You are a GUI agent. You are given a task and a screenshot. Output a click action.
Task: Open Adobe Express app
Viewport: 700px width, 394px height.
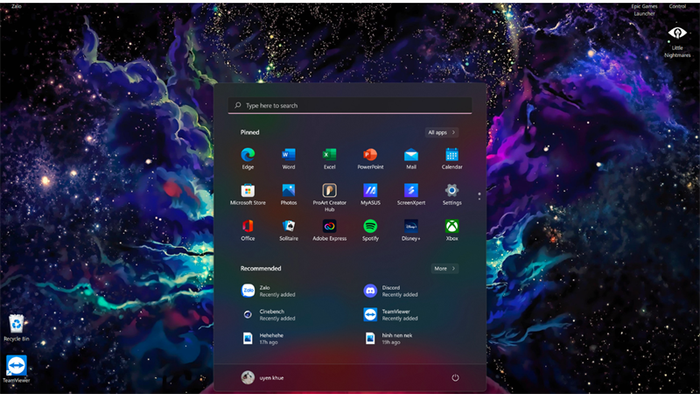click(x=329, y=230)
